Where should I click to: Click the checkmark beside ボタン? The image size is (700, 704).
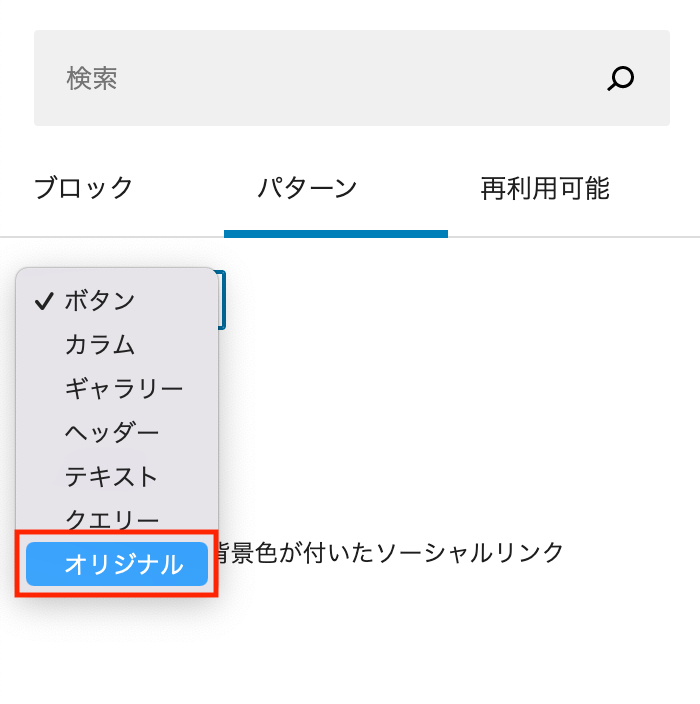click(x=43, y=300)
